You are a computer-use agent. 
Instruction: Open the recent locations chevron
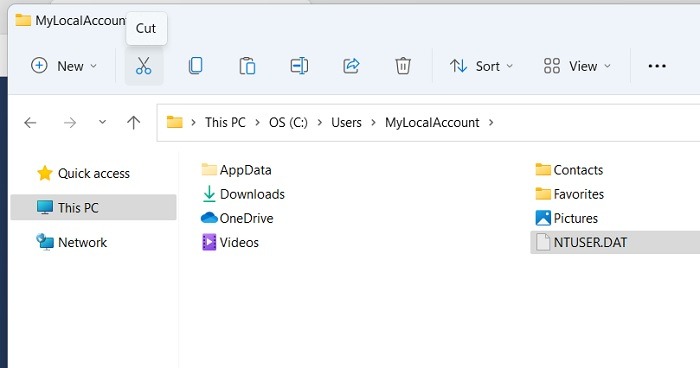coord(102,122)
